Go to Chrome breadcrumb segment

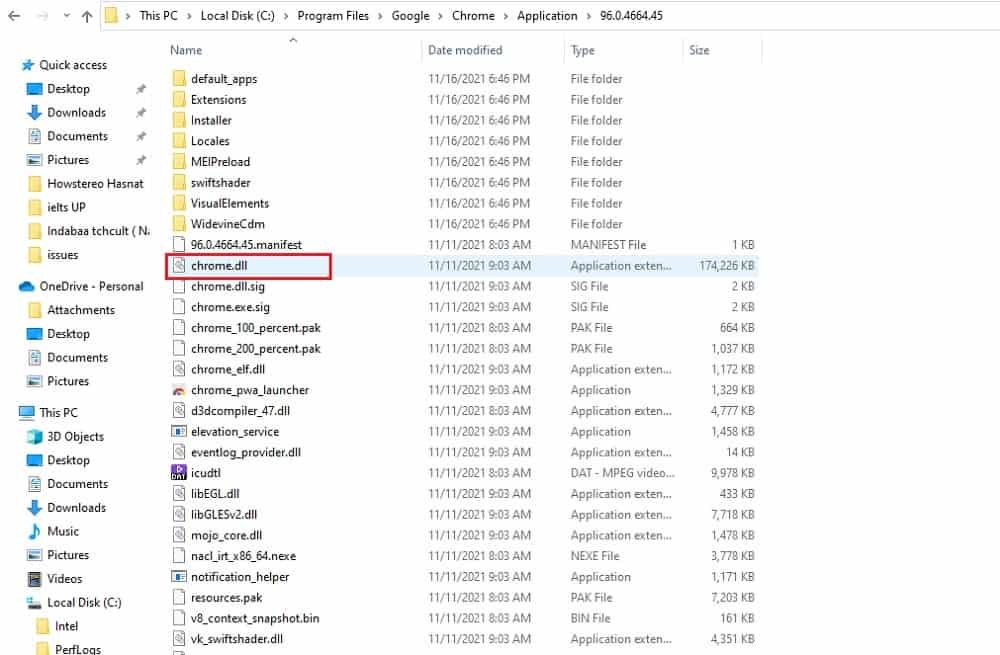(473, 15)
